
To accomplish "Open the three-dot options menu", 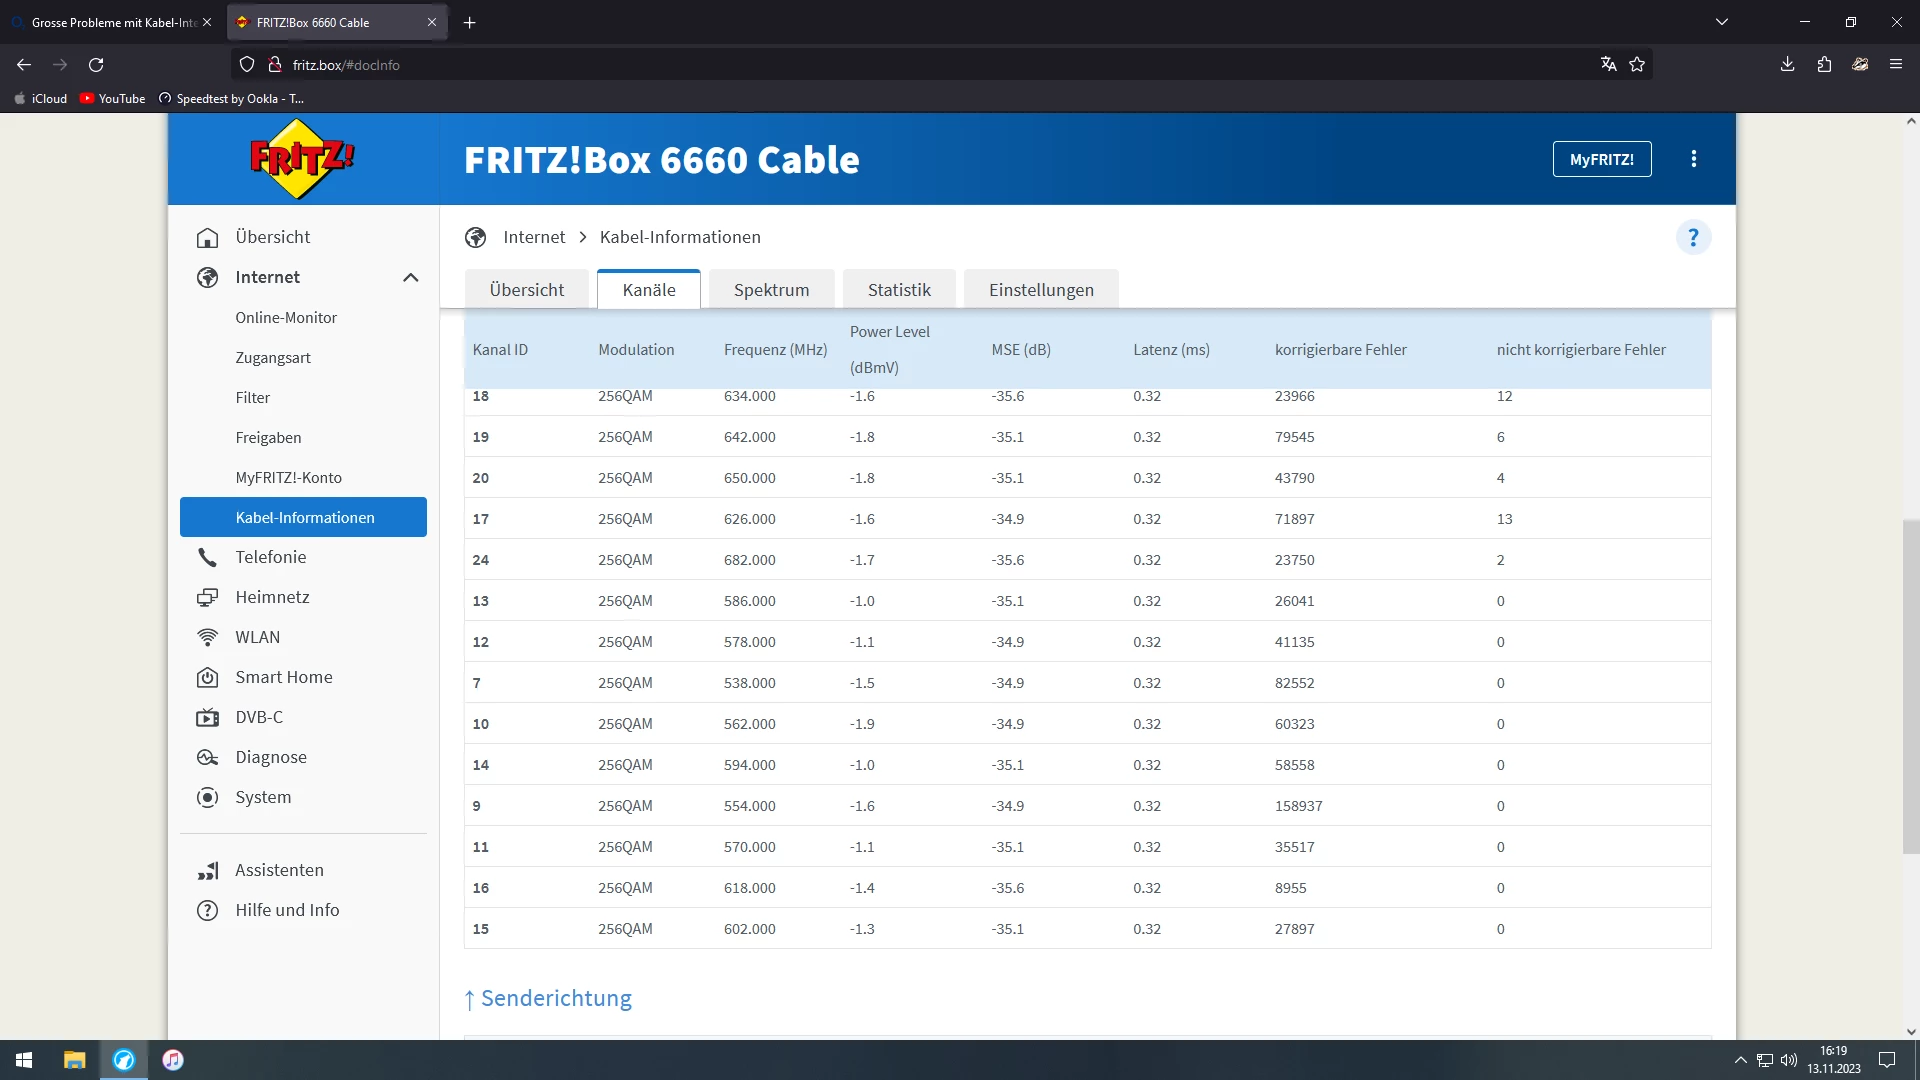I will point(1693,159).
